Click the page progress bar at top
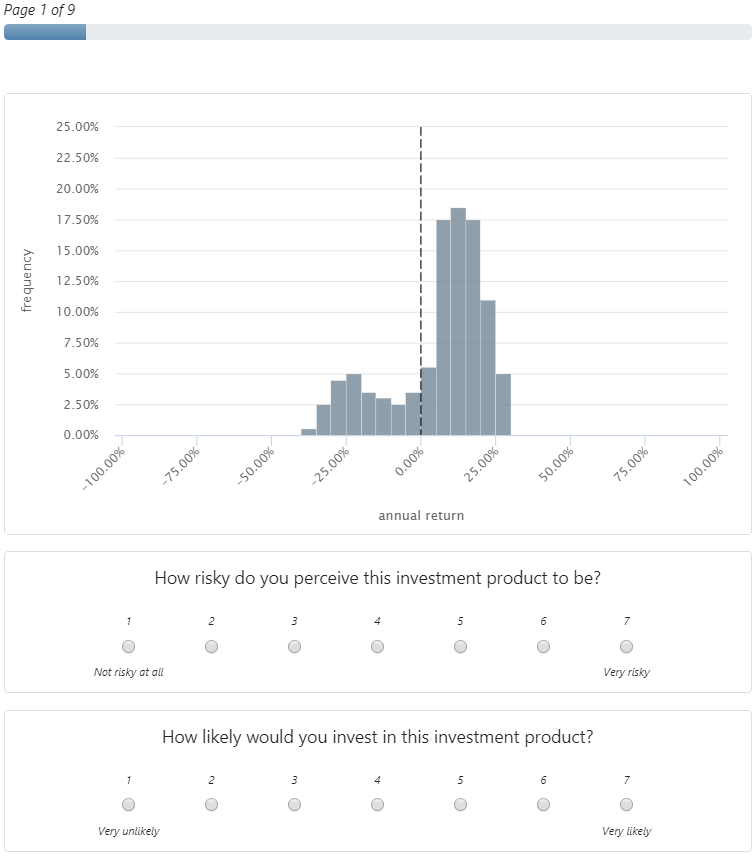Viewport: 756px width, 856px height. 378,32
